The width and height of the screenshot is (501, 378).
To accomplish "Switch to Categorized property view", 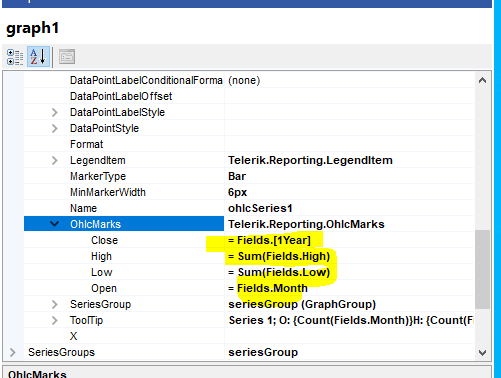I will pyautogui.click(x=15, y=57).
